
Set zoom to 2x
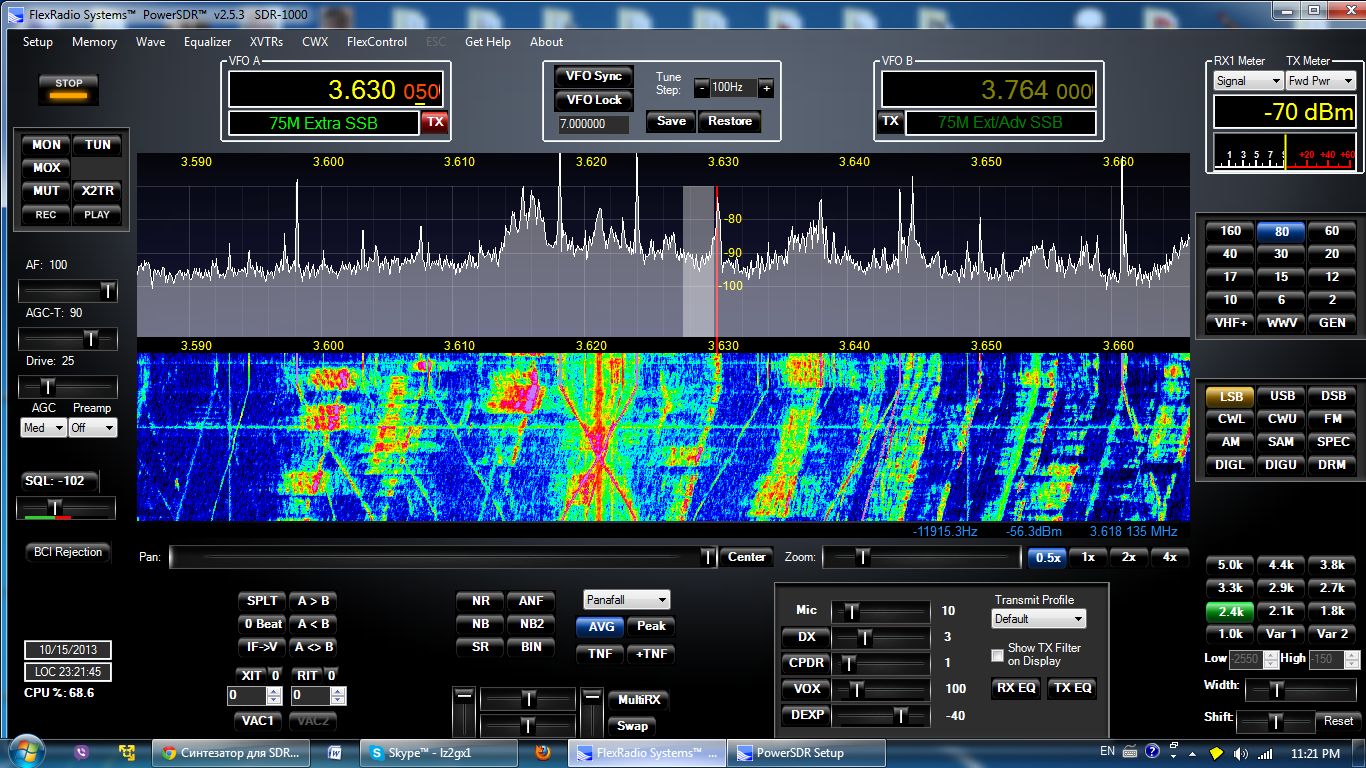1128,557
